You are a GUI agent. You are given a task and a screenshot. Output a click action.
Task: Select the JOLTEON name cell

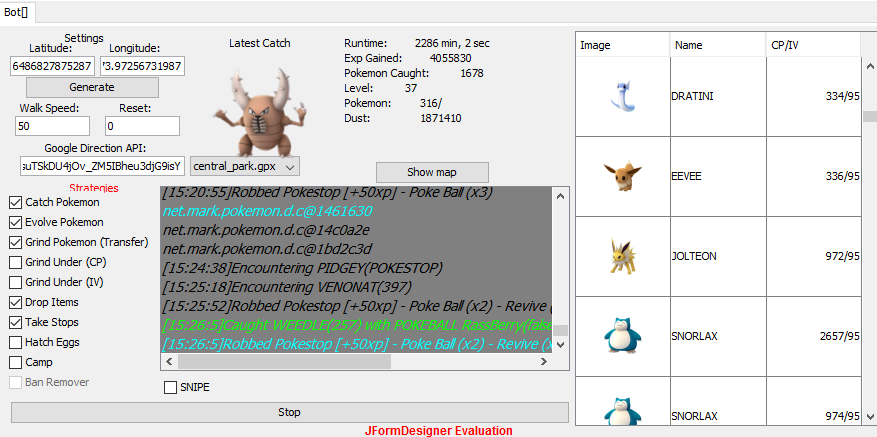(718, 256)
